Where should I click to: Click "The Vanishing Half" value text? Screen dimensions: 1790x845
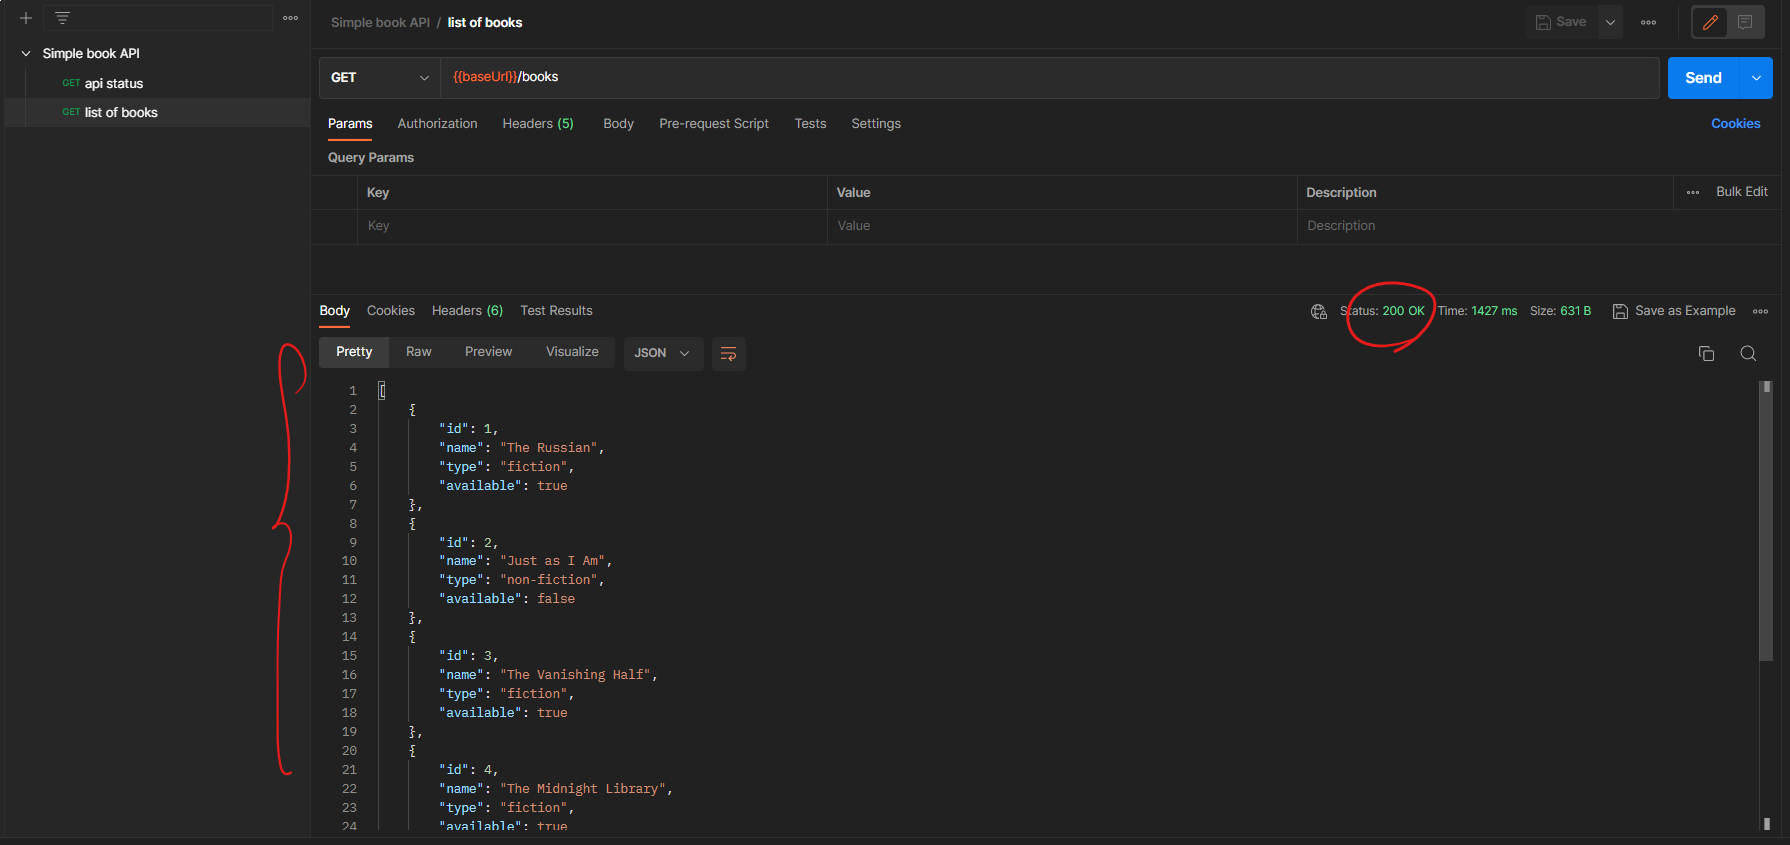click(x=575, y=675)
